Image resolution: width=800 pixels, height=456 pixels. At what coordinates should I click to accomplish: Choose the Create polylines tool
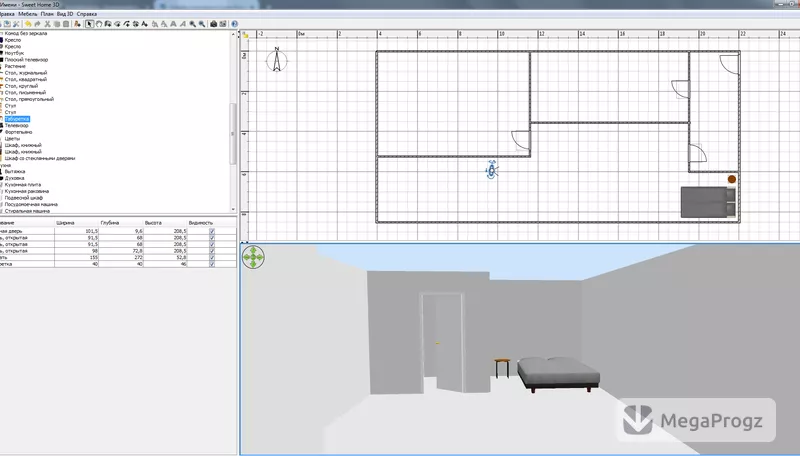point(127,24)
